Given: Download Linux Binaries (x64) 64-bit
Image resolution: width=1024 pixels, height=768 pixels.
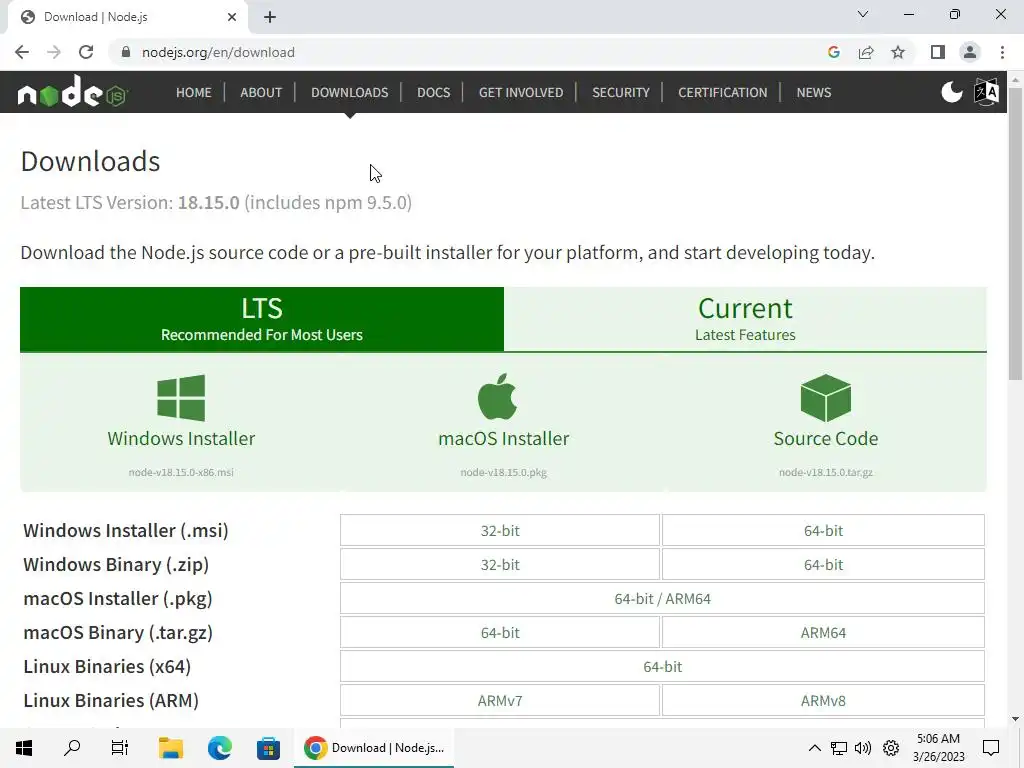Looking at the screenshot, I should click(x=662, y=666).
